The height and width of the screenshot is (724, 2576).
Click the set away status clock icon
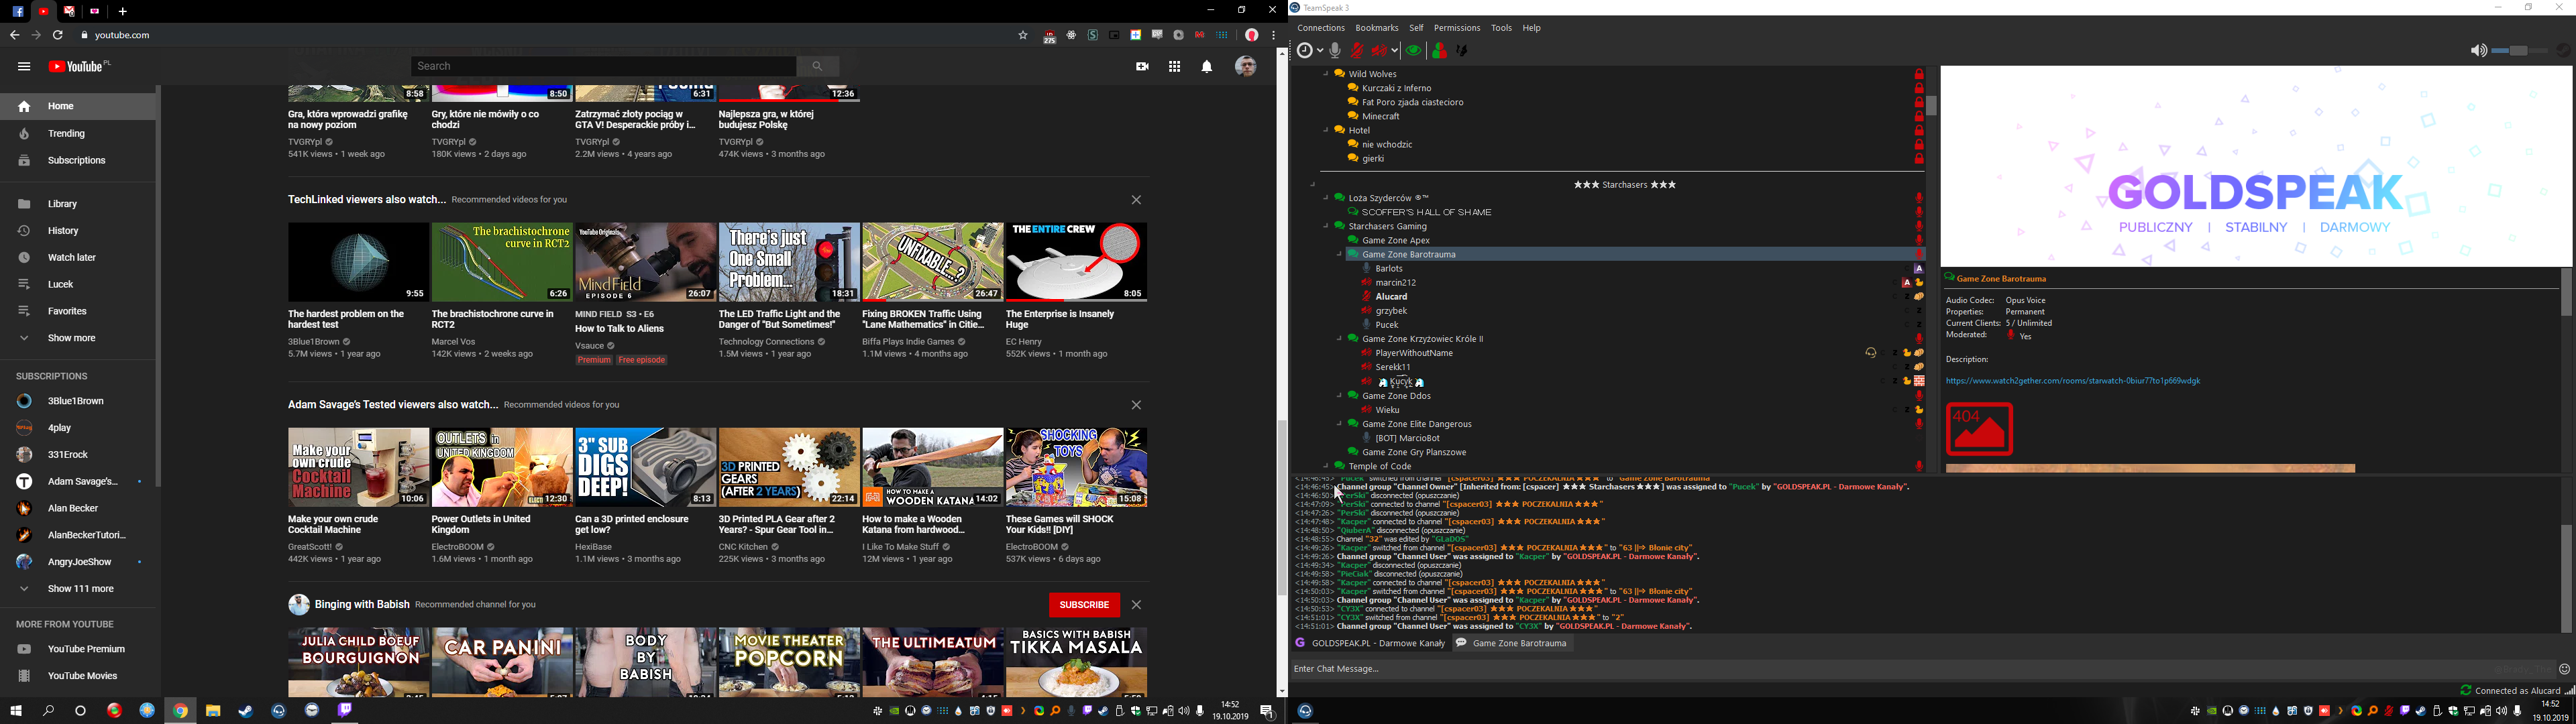(1304, 51)
